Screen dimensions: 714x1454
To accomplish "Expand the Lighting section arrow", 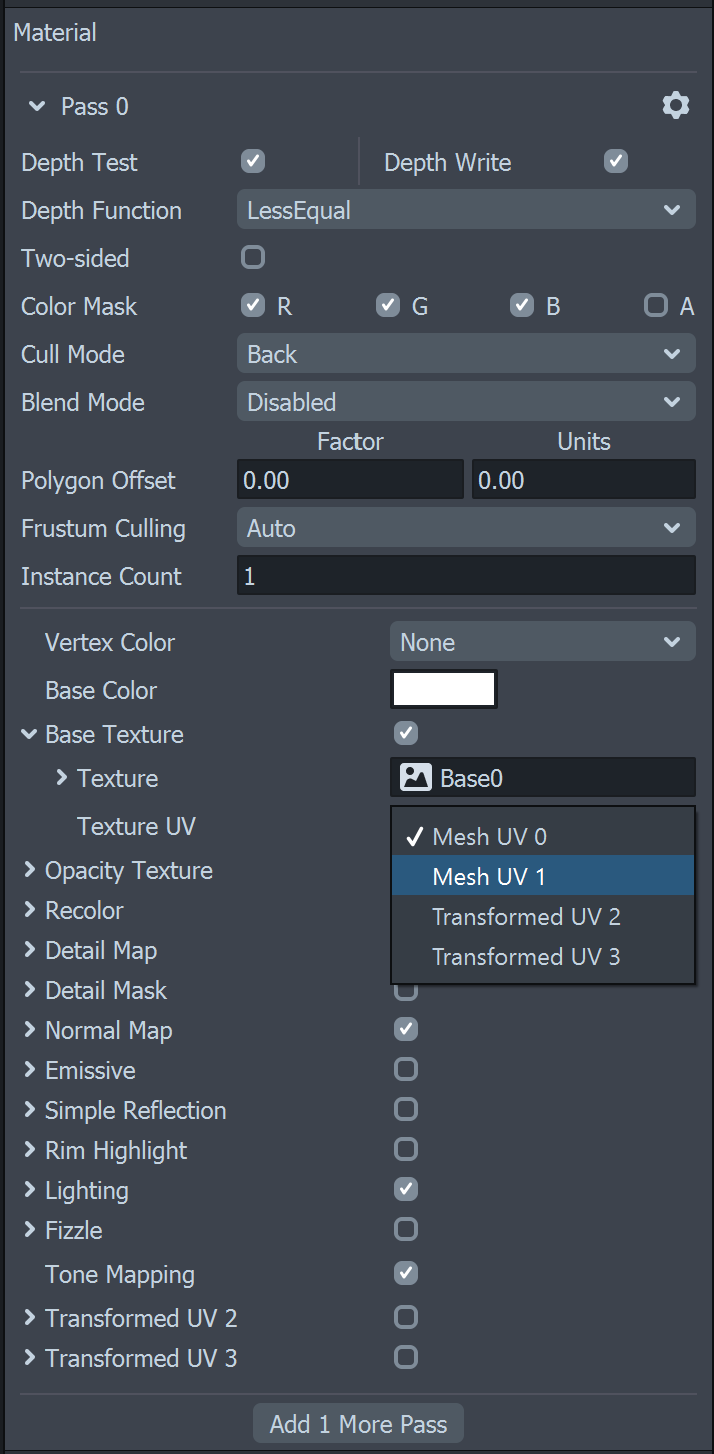I will pos(30,1190).
